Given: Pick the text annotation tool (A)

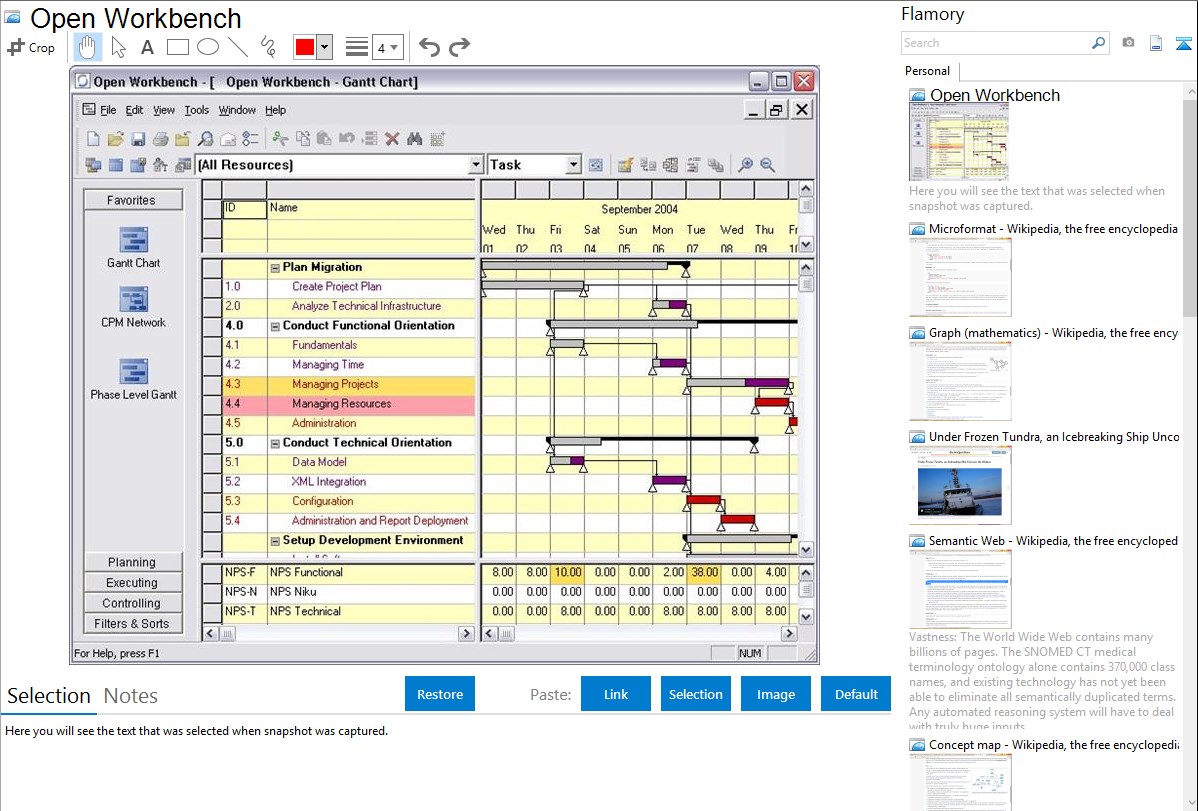Looking at the screenshot, I should coord(147,47).
